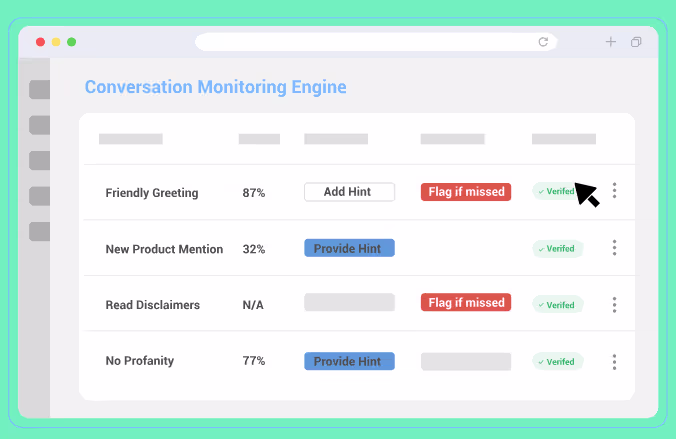Screen dimensions: 676x439
Task: Select the New Product Mention row label
Action: (x=164, y=249)
